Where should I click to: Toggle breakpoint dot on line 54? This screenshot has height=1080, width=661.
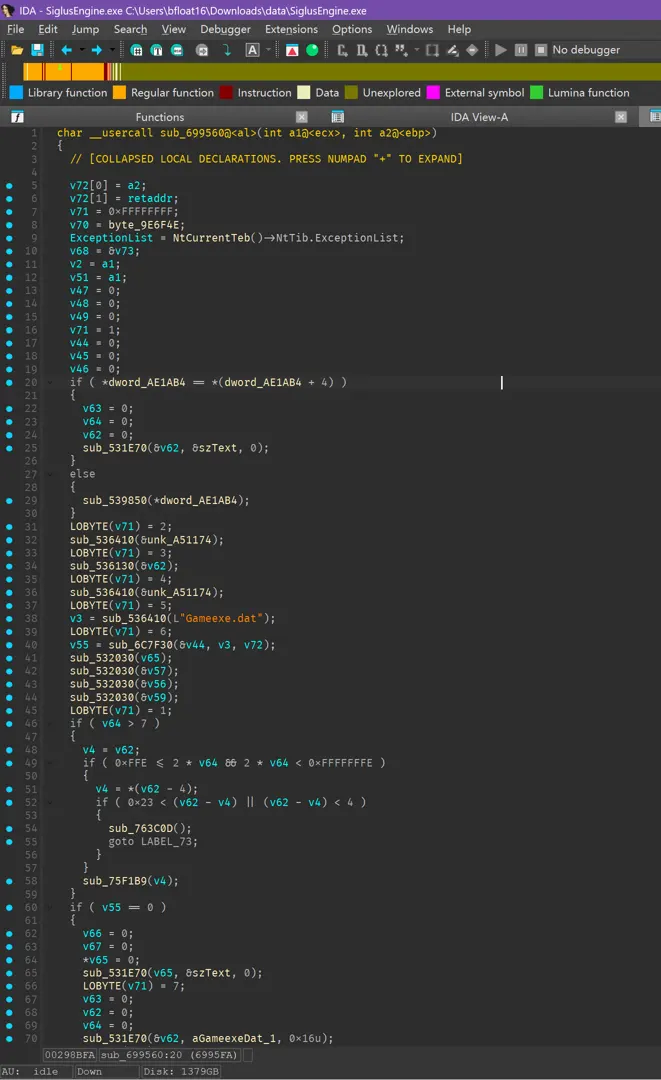tap(9, 829)
